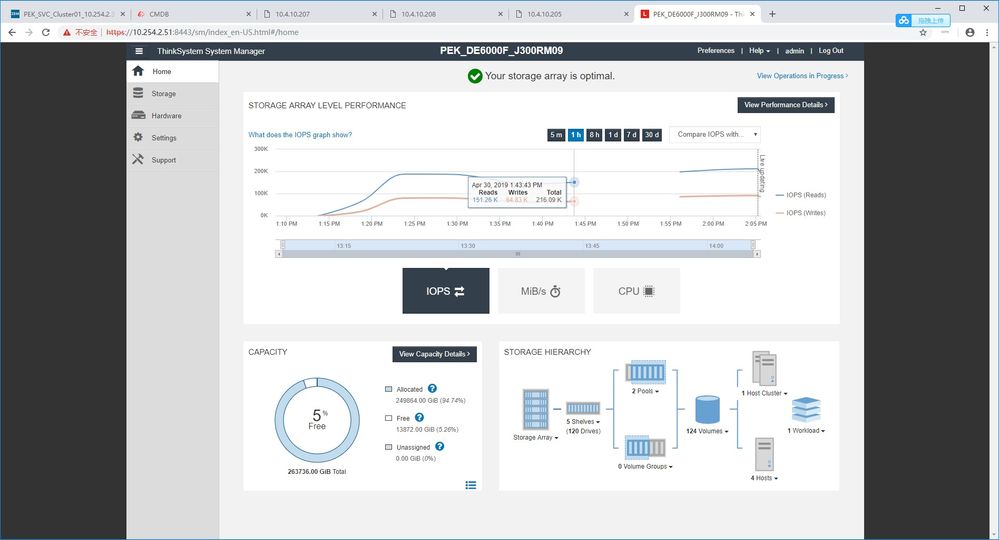Open Storage in the sidebar
Screen dimensions: 999x540
(163, 94)
